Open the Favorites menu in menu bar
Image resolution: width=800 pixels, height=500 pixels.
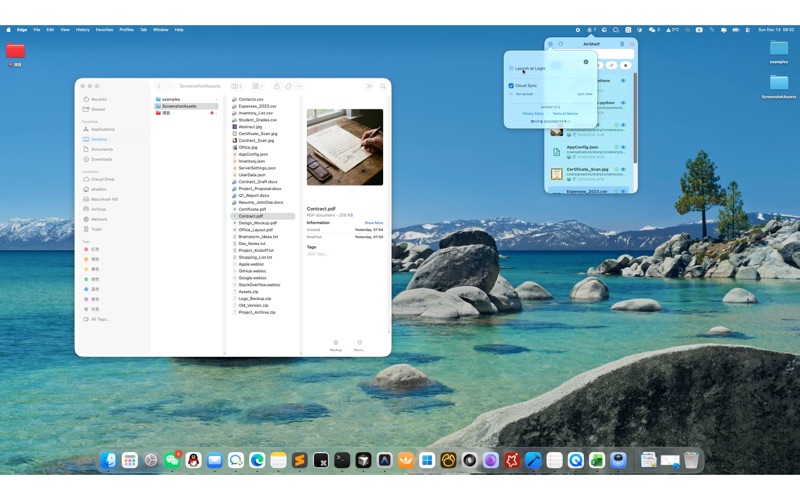click(x=104, y=30)
